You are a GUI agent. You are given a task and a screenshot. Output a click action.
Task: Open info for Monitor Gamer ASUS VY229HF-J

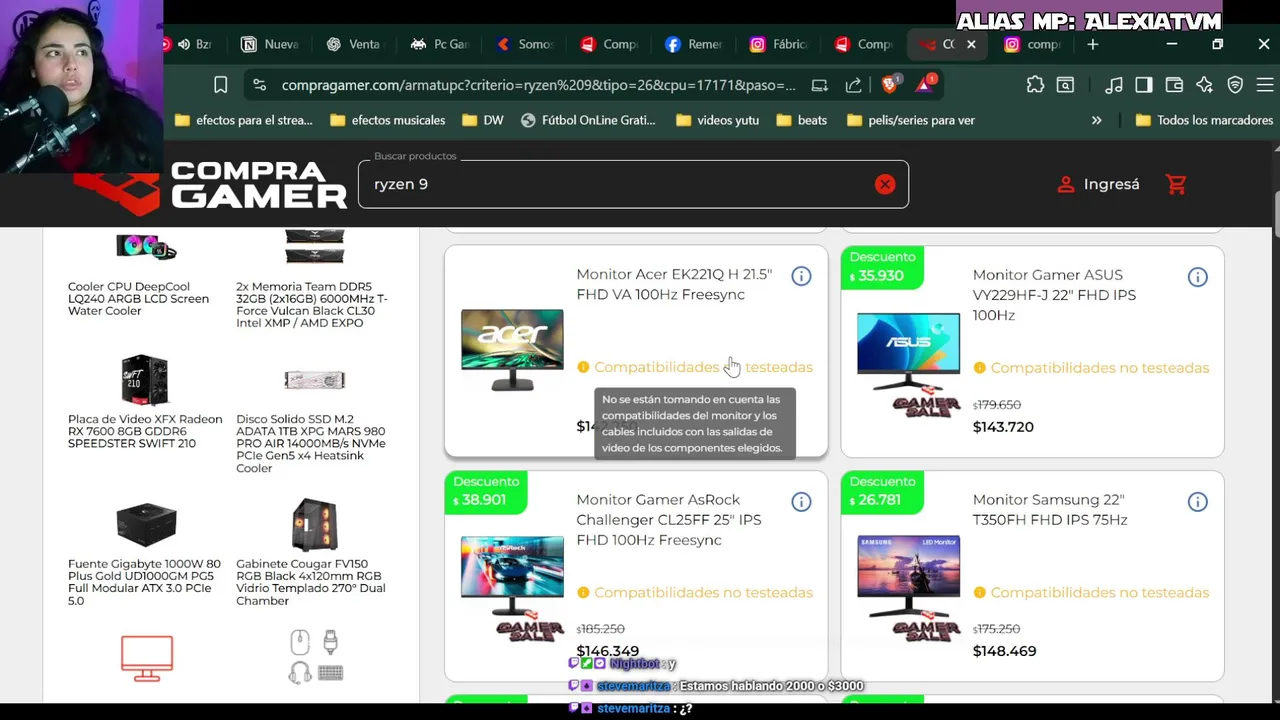(1197, 277)
